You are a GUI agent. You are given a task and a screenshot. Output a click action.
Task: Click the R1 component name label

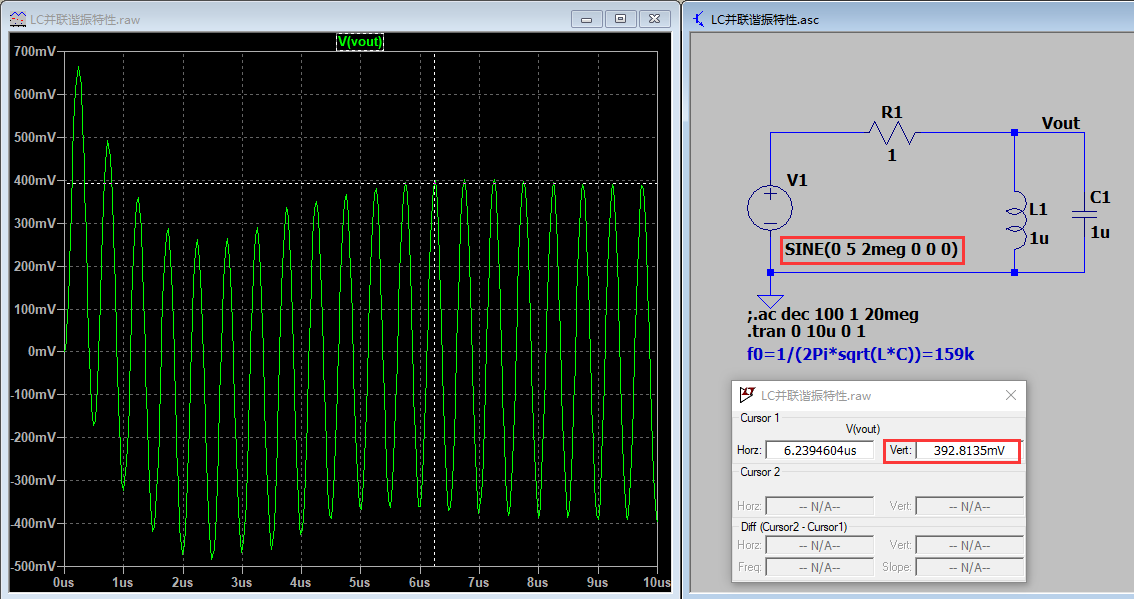(892, 112)
